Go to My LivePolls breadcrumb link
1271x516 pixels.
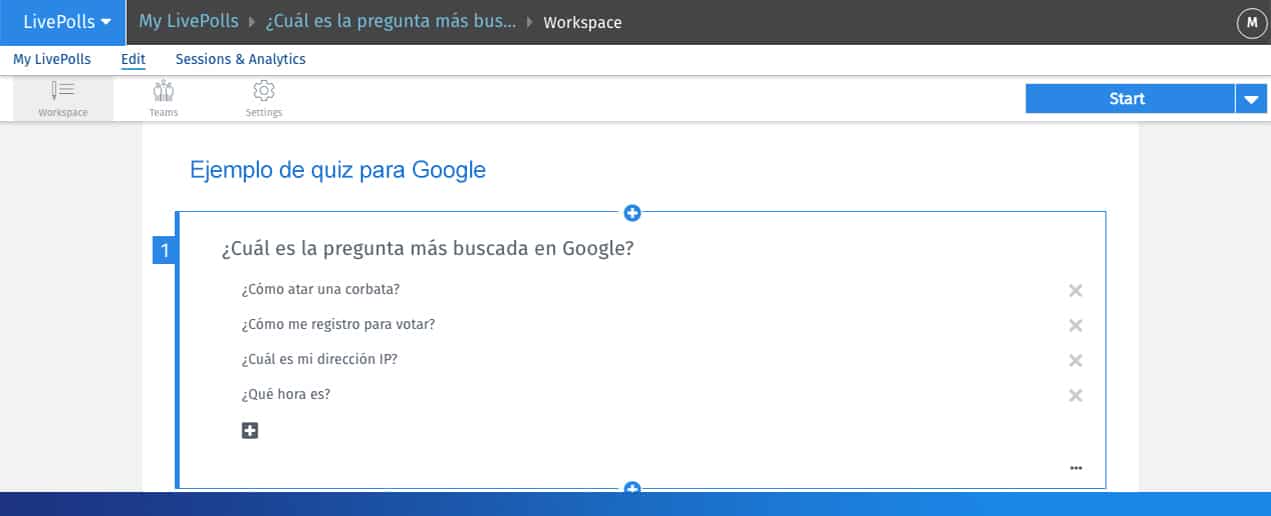click(x=188, y=21)
